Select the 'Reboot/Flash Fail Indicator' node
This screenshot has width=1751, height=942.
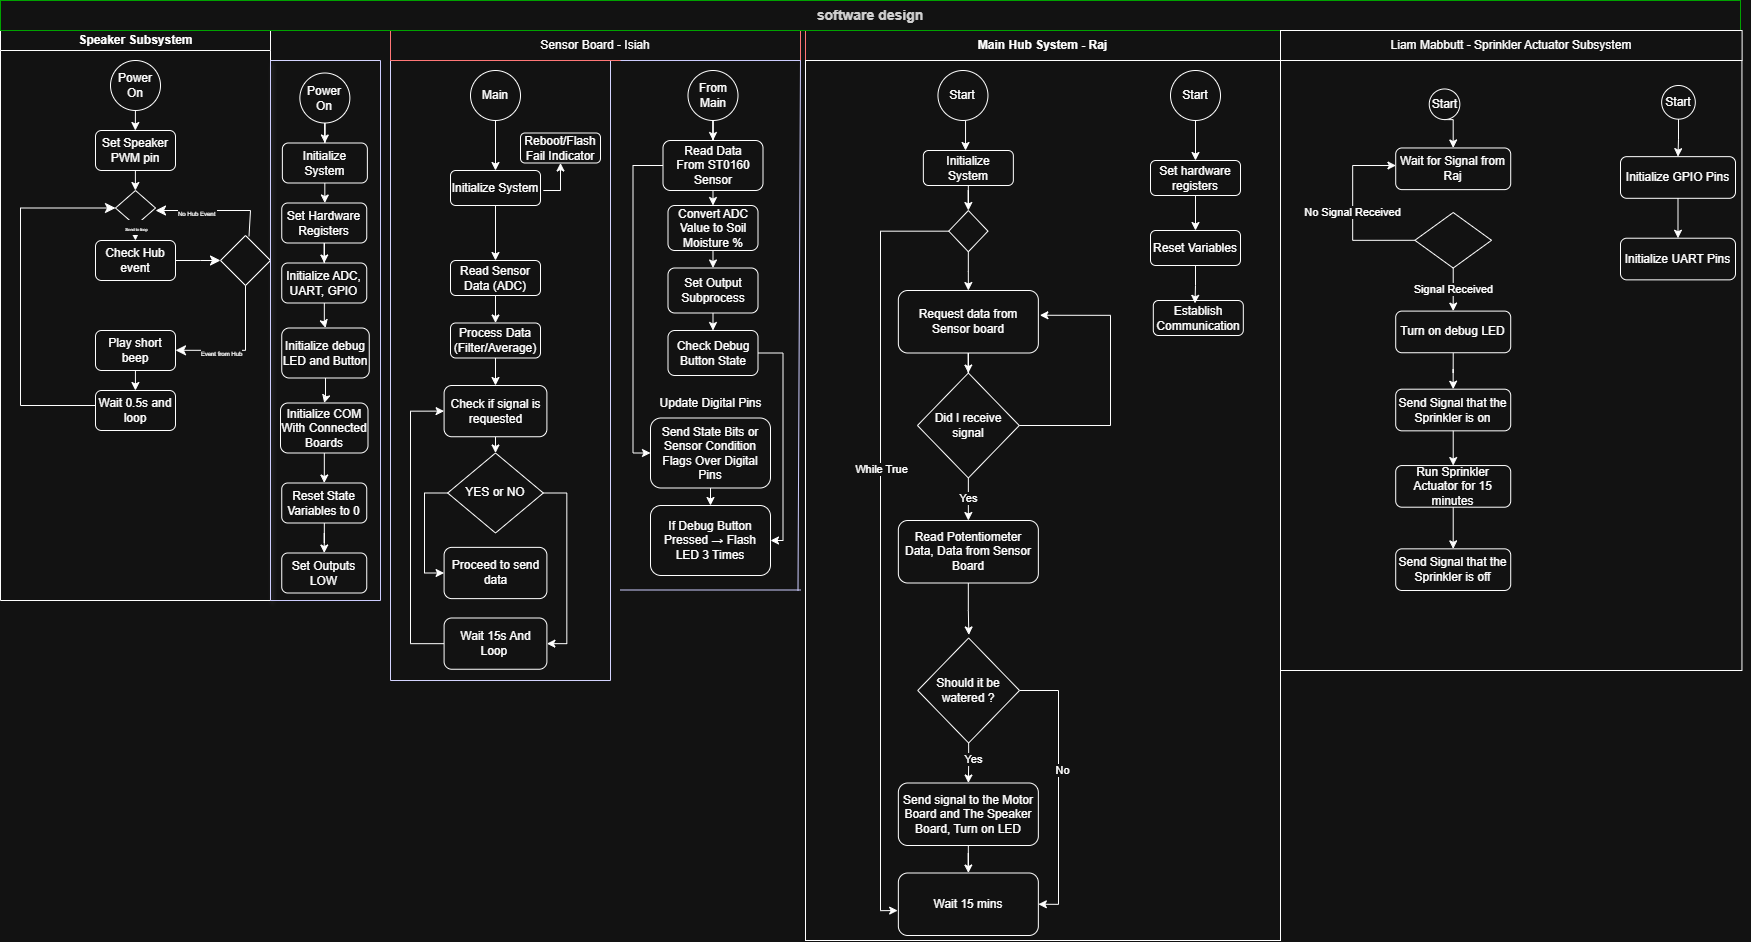561,147
